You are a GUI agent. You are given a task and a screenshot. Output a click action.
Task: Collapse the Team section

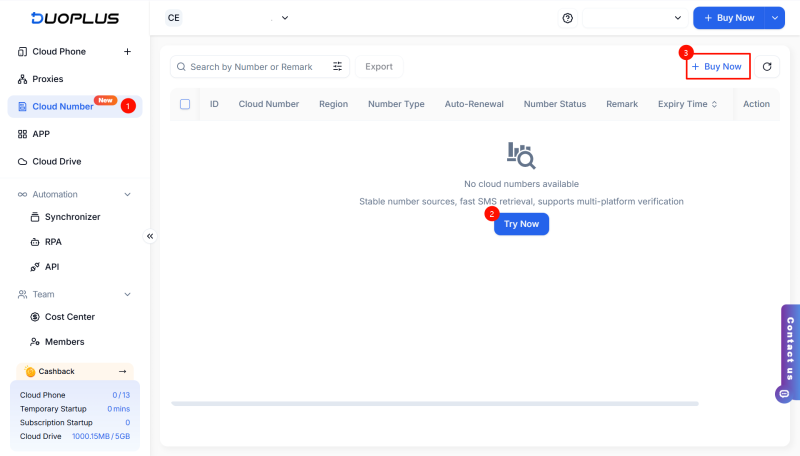point(127,294)
